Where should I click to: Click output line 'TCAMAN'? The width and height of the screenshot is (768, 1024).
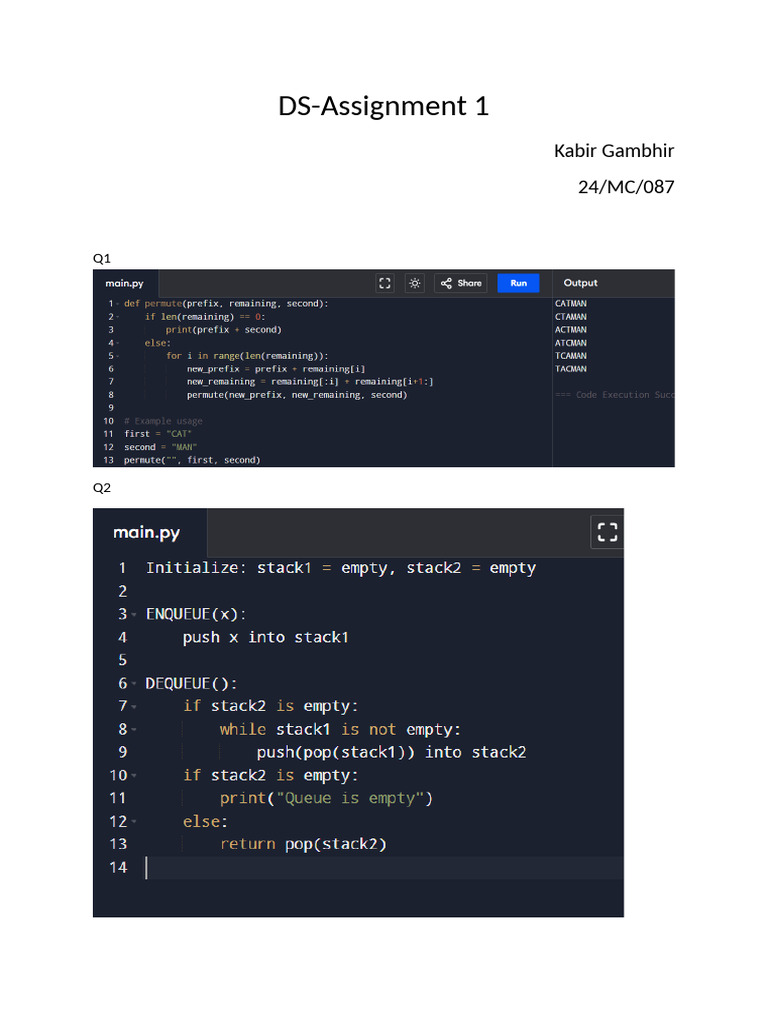pyautogui.click(x=571, y=356)
